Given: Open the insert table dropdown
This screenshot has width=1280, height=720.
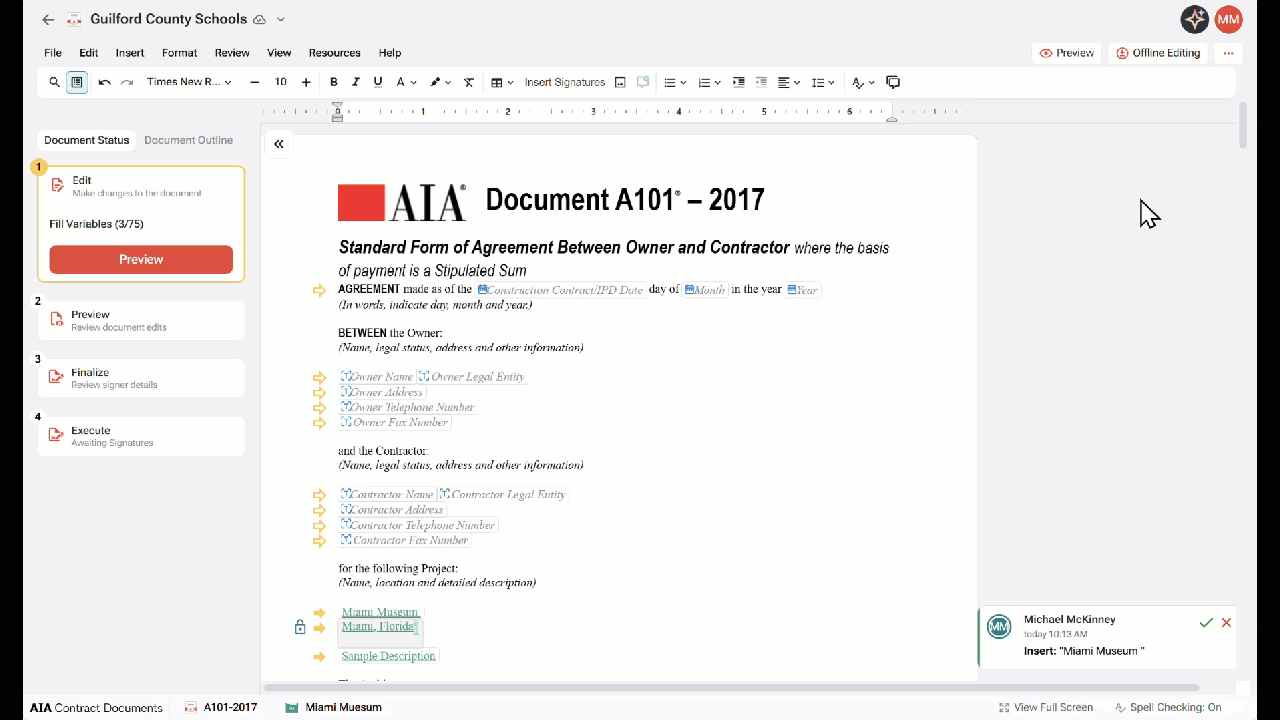Looking at the screenshot, I should 502,83.
